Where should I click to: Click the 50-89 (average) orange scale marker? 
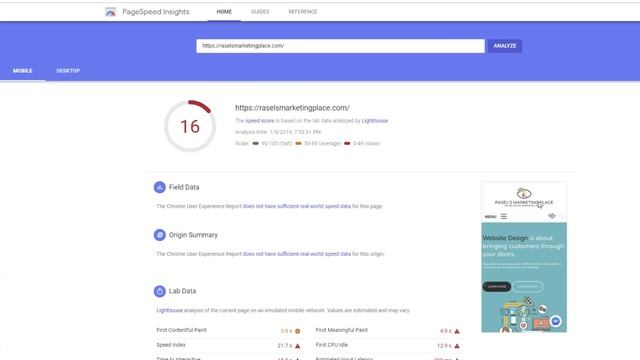(298, 143)
